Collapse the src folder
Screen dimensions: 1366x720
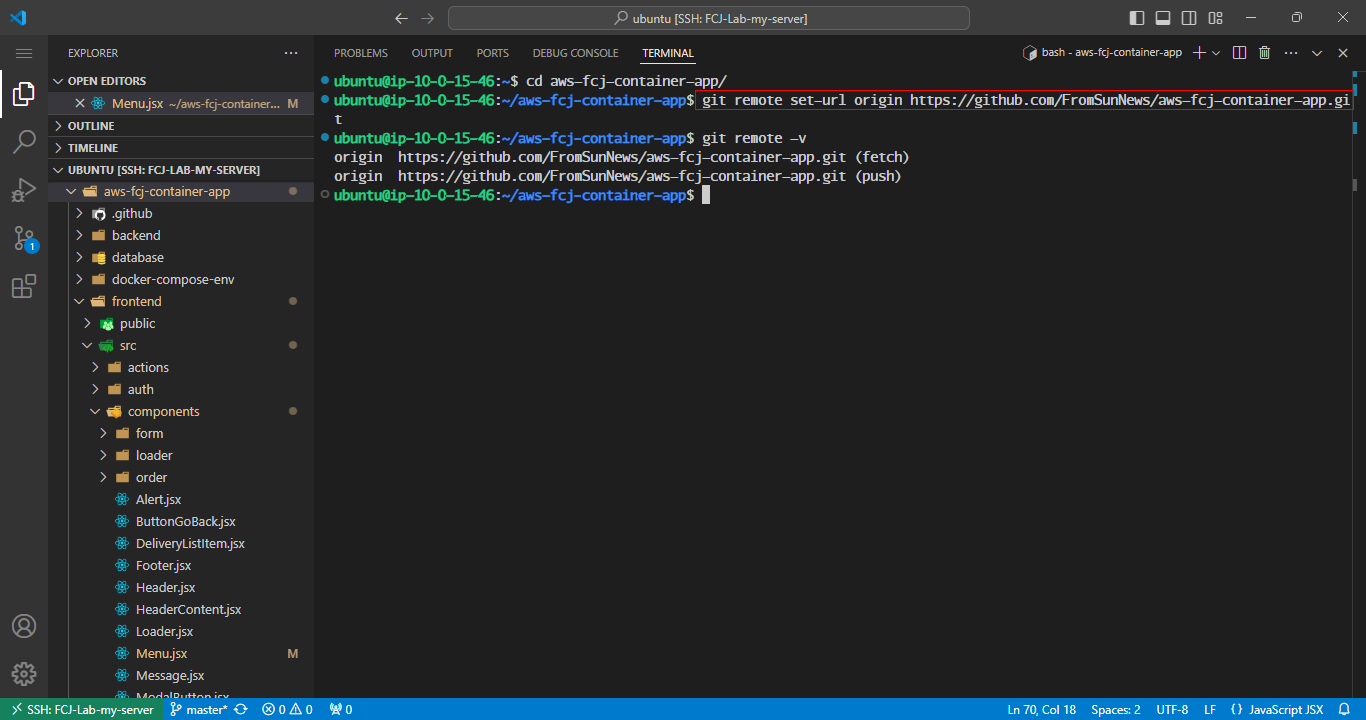(181, 346)
